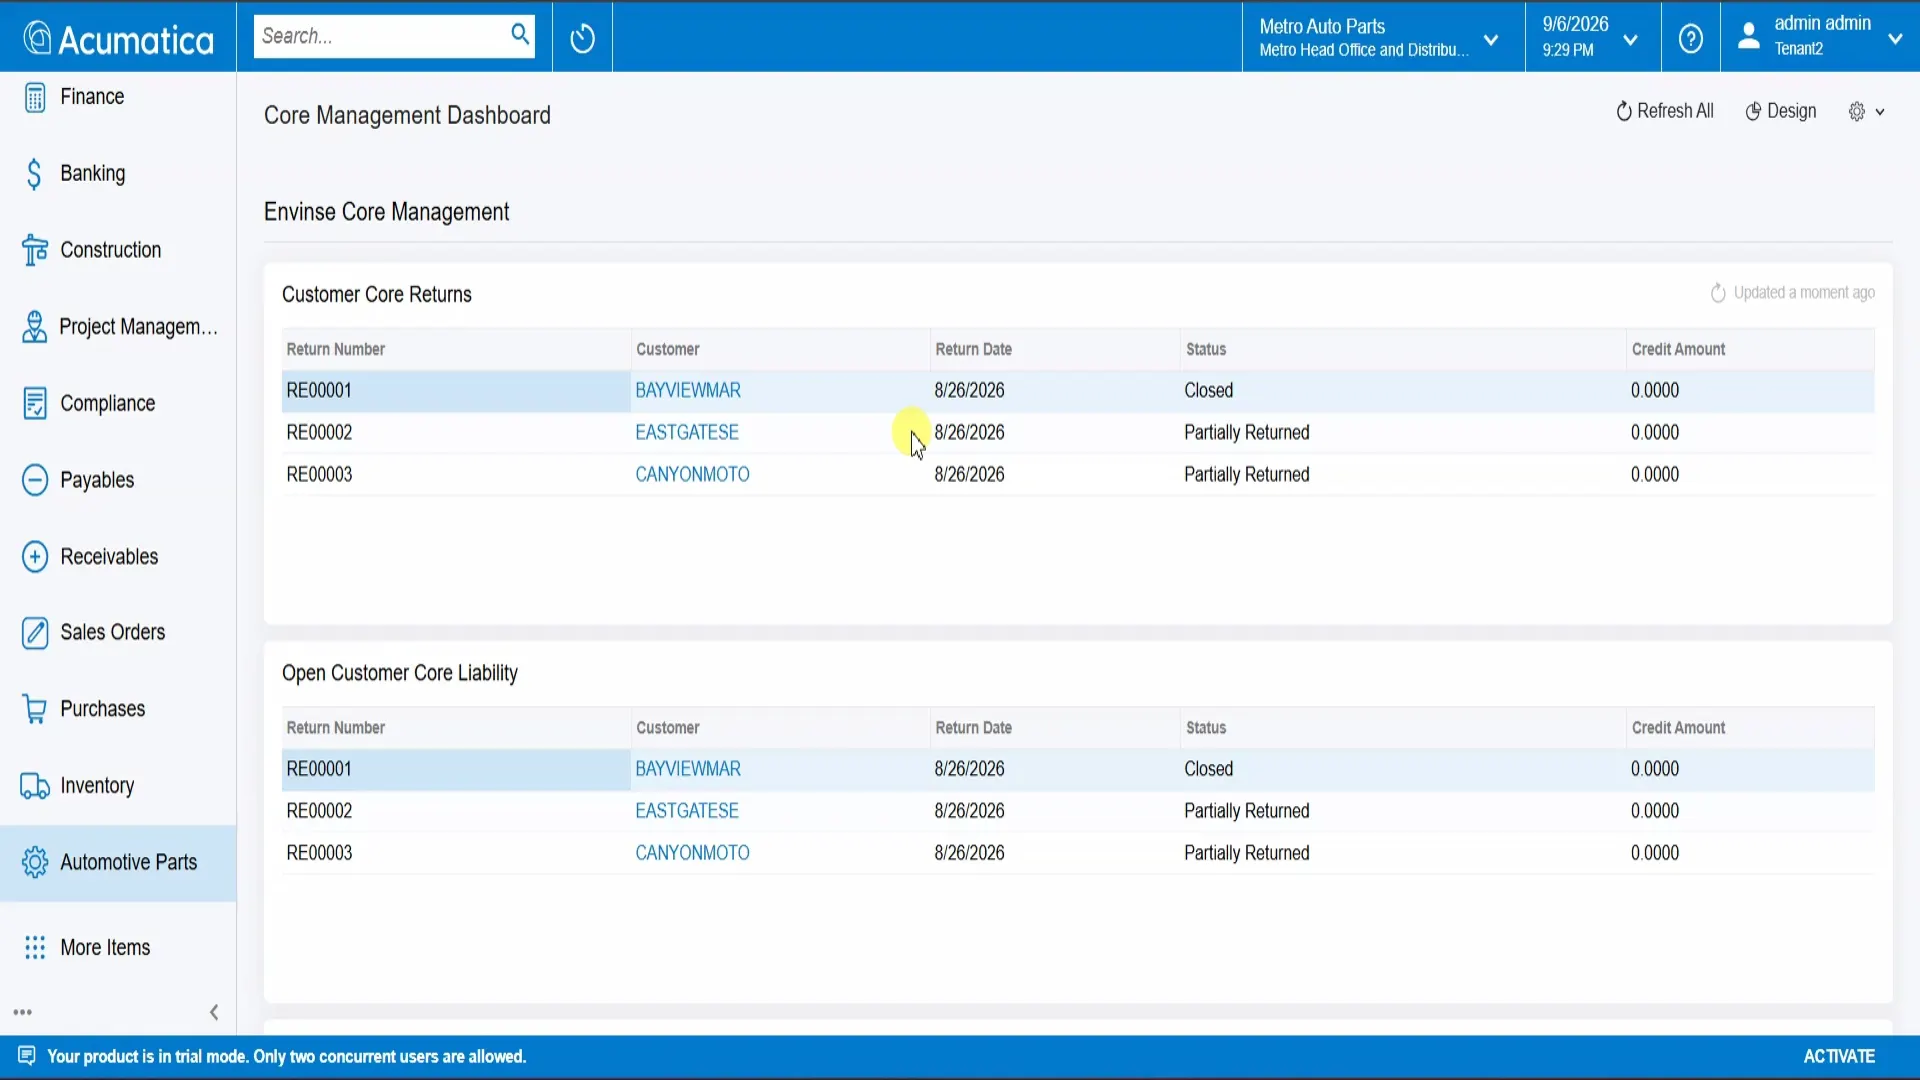The width and height of the screenshot is (1920, 1080).
Task: Click Refresh All button
Action: 1665,111
